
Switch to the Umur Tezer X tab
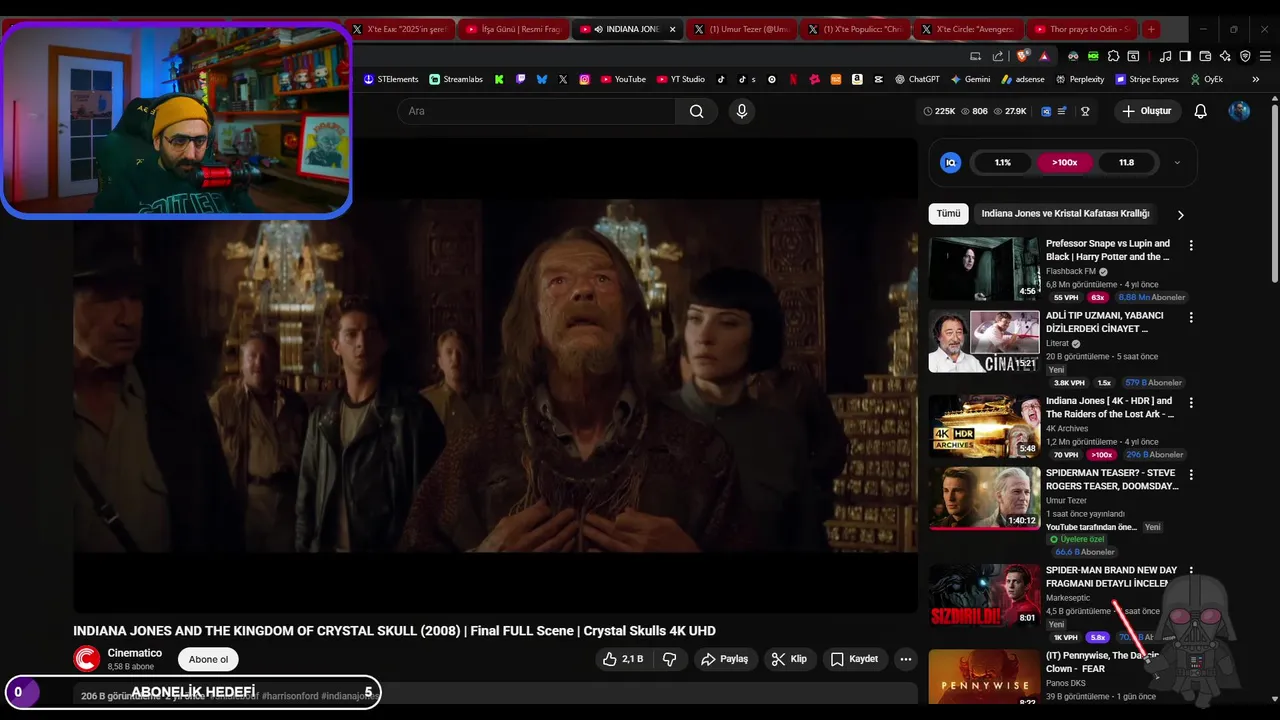[x=741, y=29]
